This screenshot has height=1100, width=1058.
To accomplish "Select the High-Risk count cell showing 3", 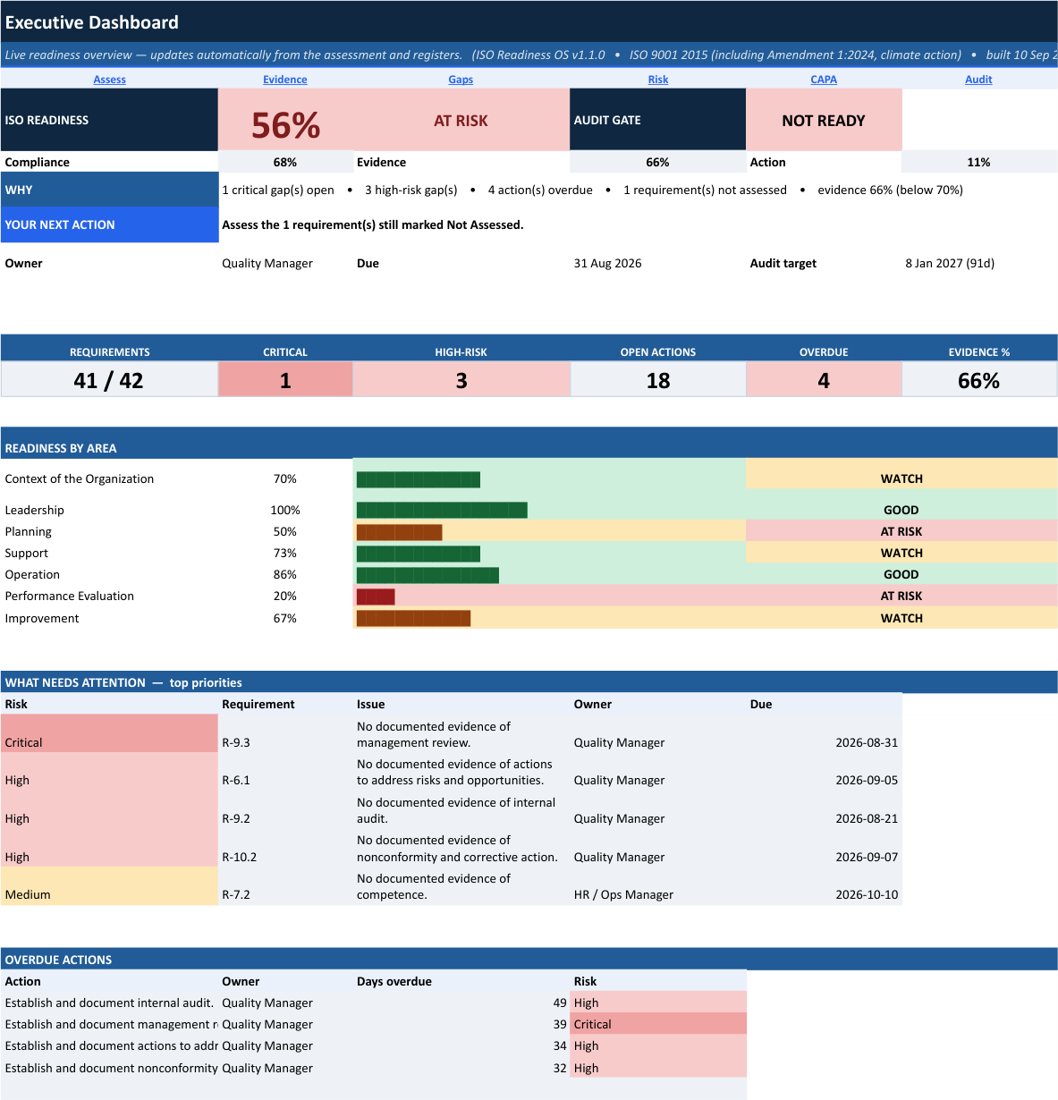I will [461, 380].
